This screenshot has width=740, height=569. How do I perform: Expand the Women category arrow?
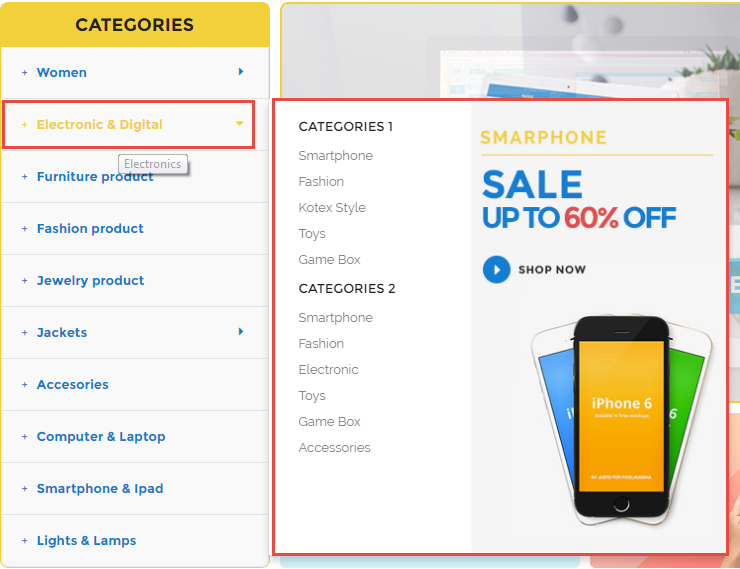(241, 71)
